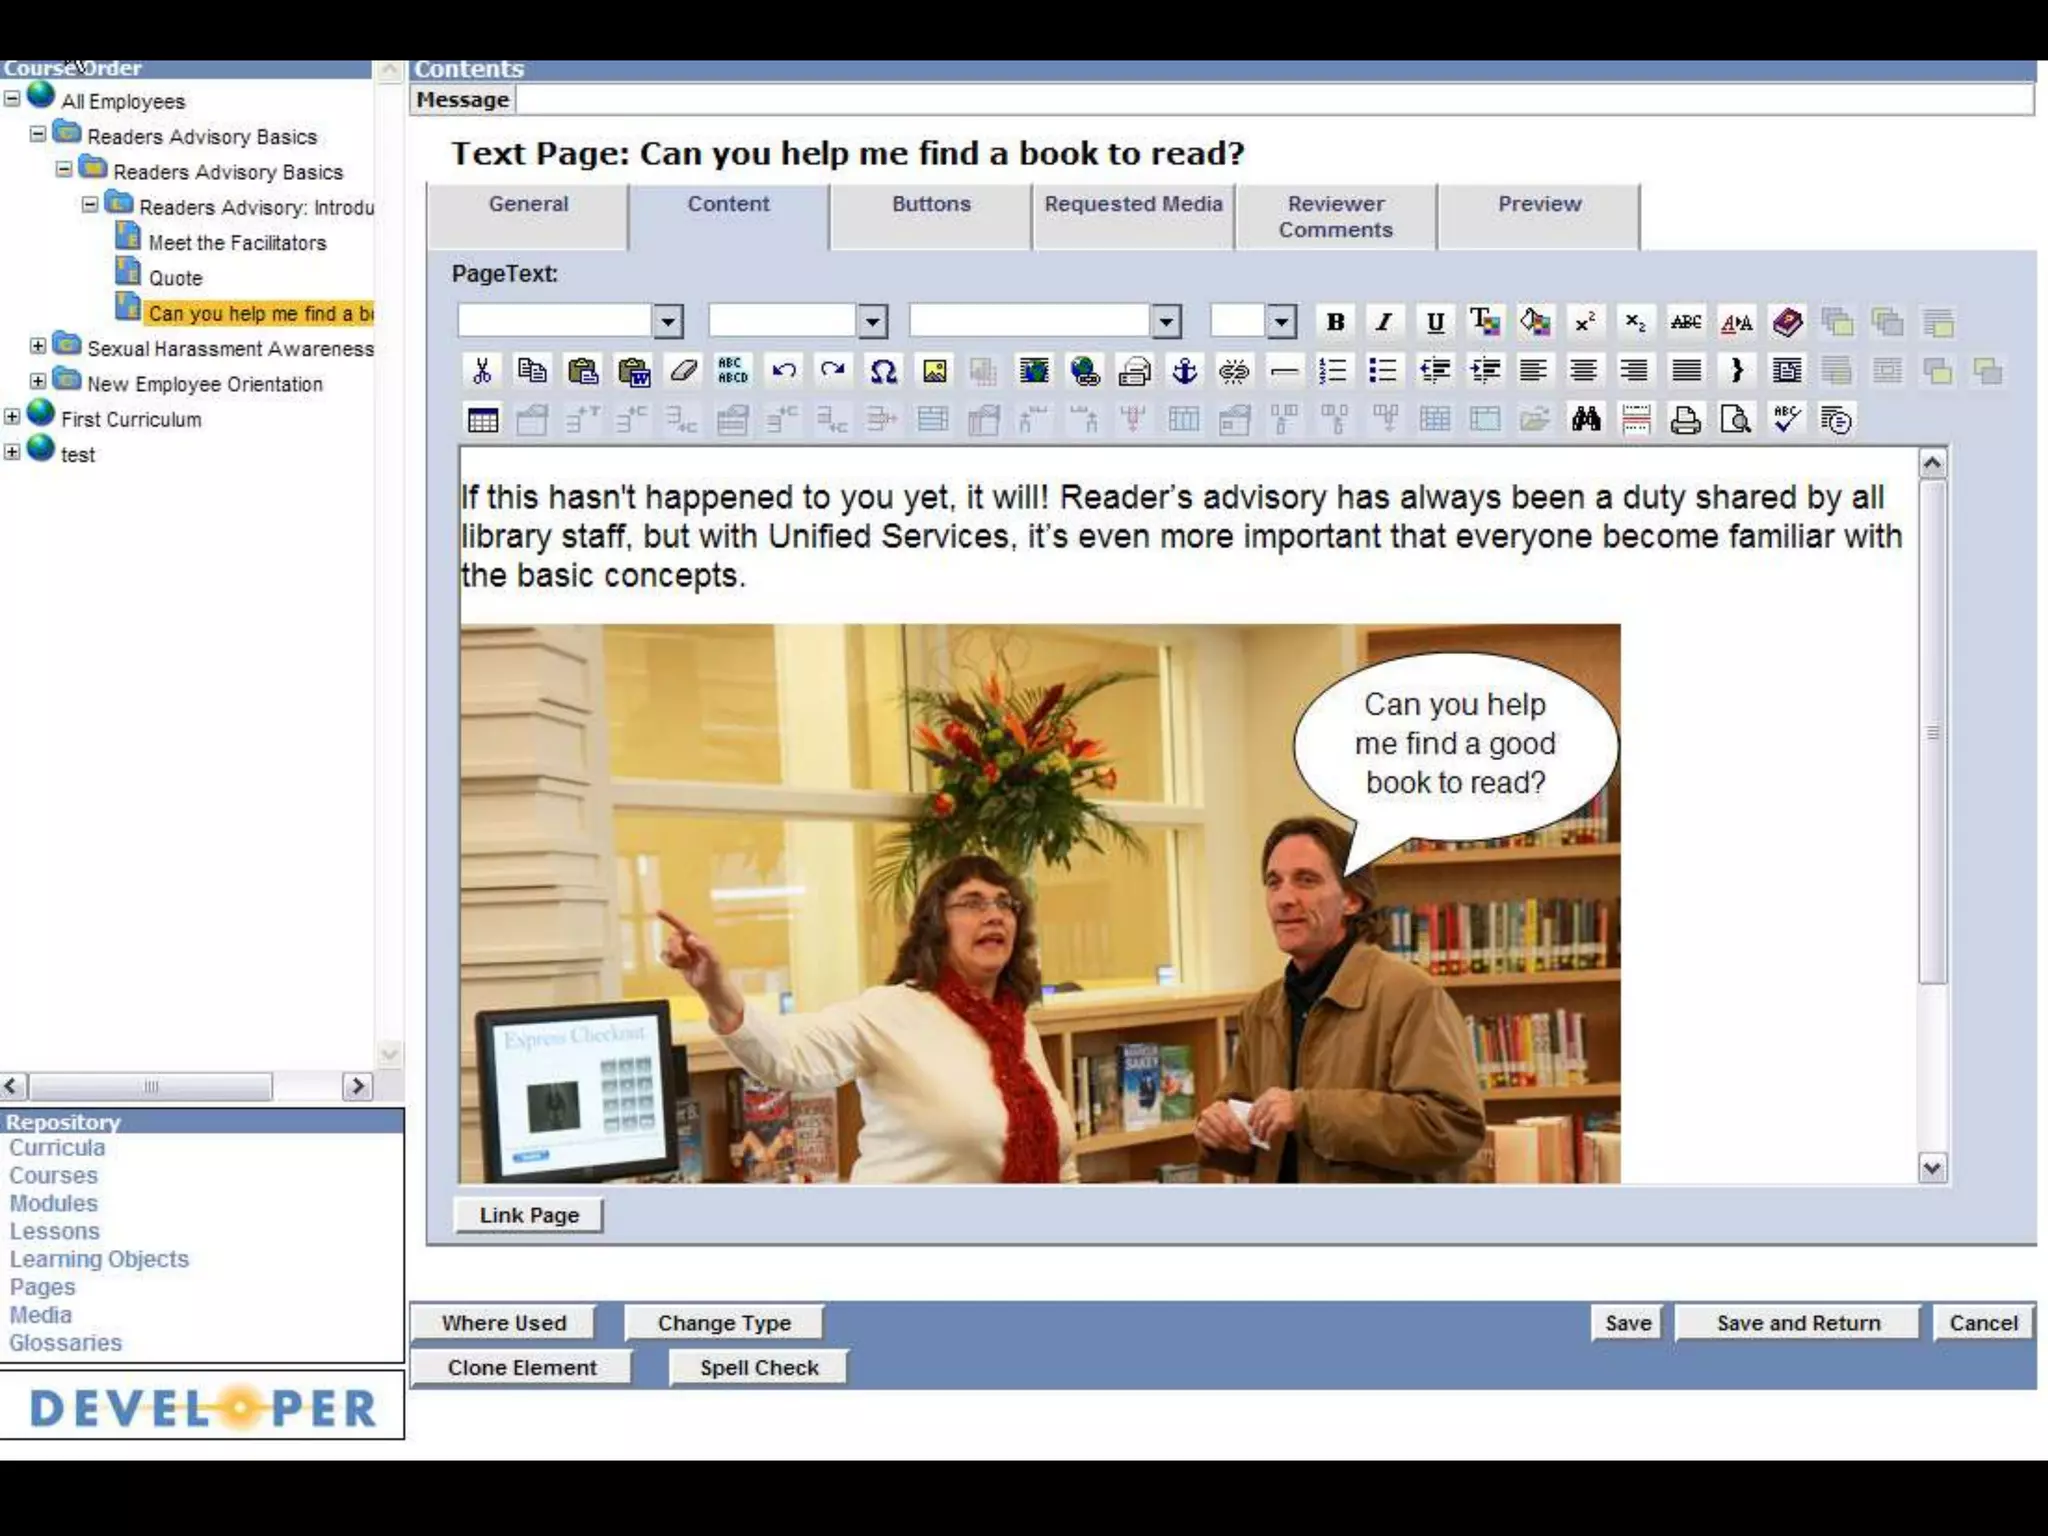The height and width of the screenshot is (1536, 2048).
Task: Toggle Bold formatting
Action: click(x=1334, y=322)
